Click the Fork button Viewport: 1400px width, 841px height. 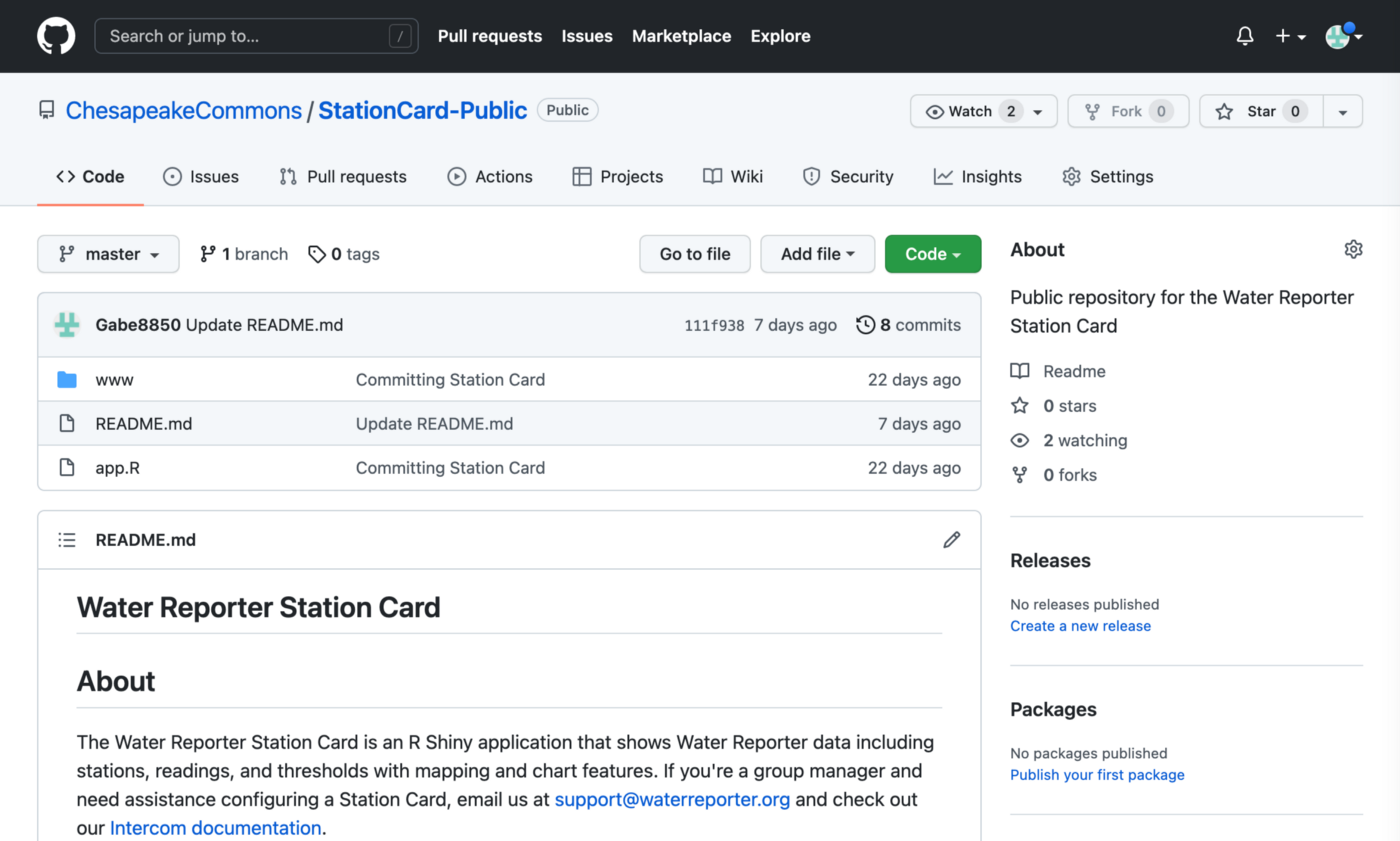tap(1128, 111)
